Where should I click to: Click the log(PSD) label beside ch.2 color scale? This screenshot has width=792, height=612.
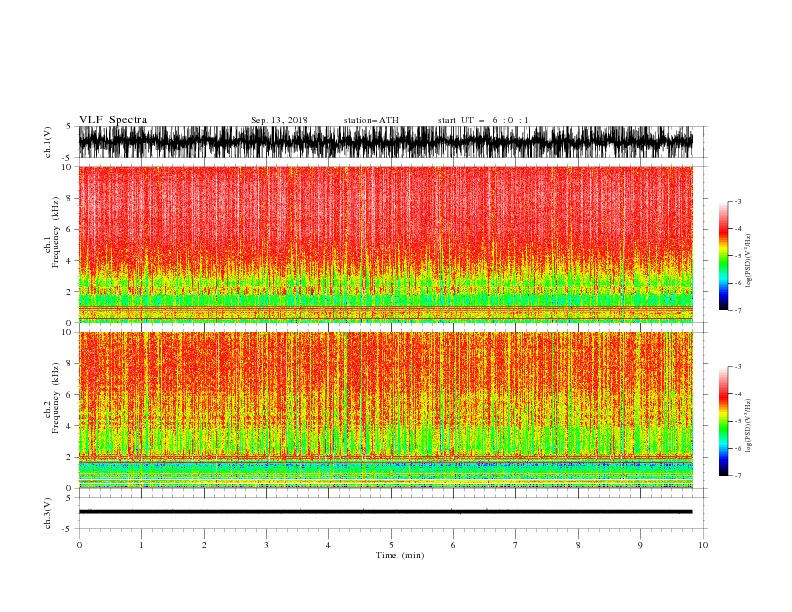(749, 426)
